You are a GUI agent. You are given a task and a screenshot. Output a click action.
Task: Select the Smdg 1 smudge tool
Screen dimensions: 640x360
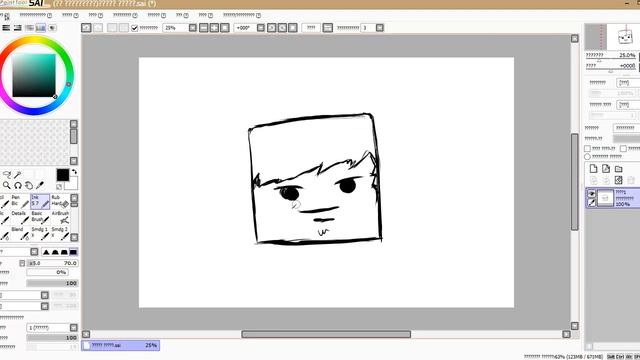(x=40, y=233)
